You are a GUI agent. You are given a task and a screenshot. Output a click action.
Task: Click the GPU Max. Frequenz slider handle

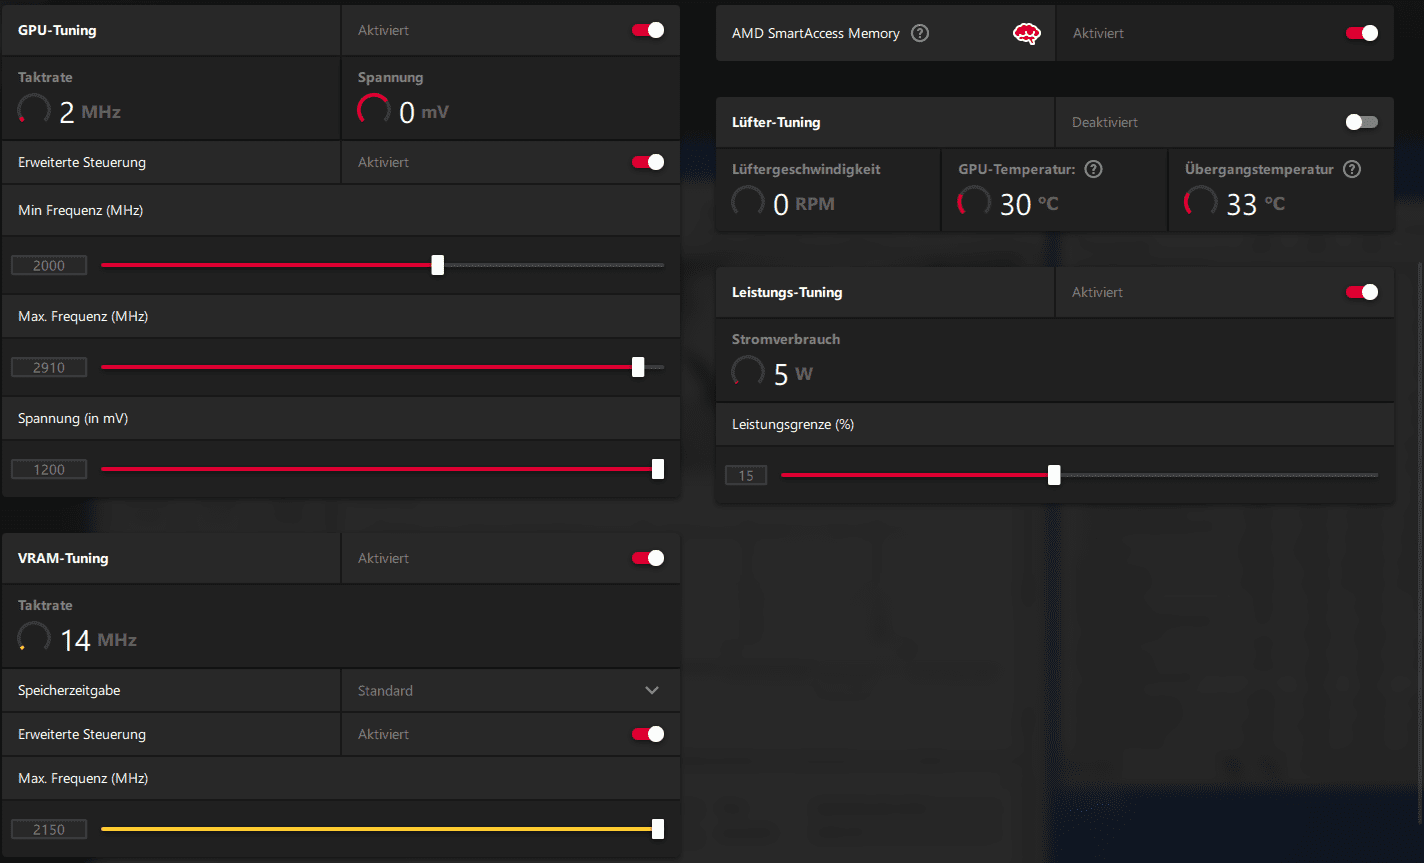point(638,367)
